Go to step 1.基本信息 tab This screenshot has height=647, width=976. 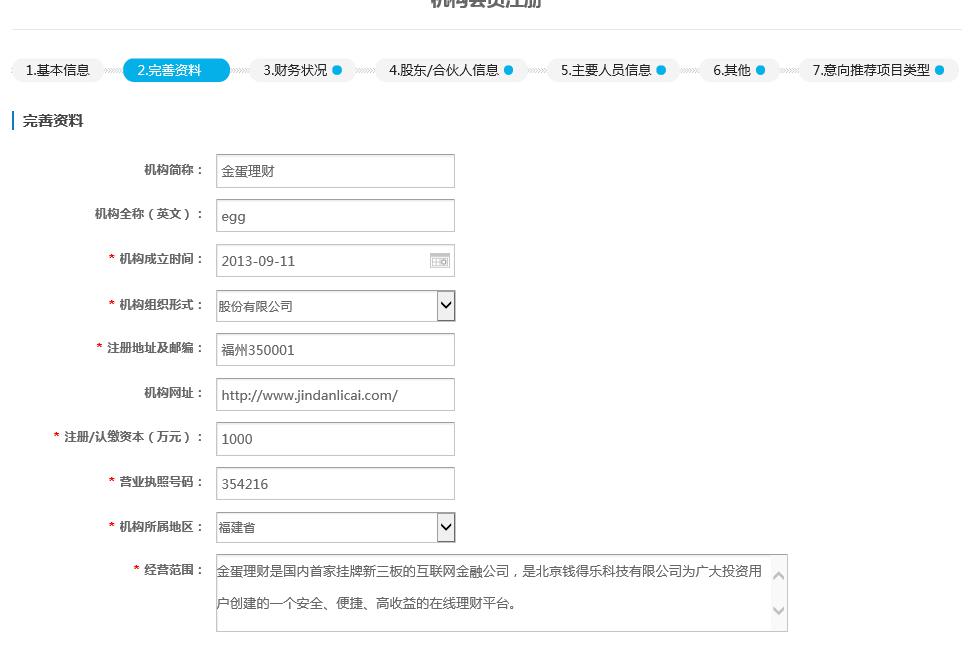click(58, 70)
